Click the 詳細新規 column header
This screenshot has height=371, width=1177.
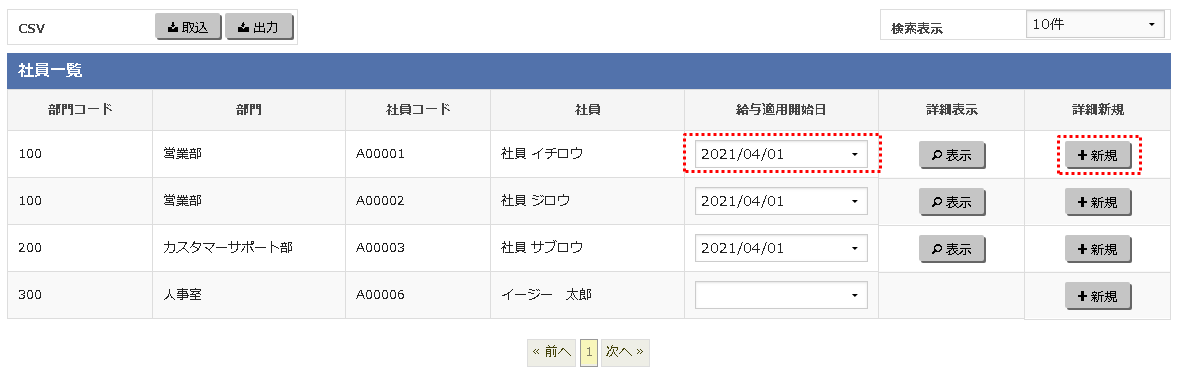point(1097,110)
